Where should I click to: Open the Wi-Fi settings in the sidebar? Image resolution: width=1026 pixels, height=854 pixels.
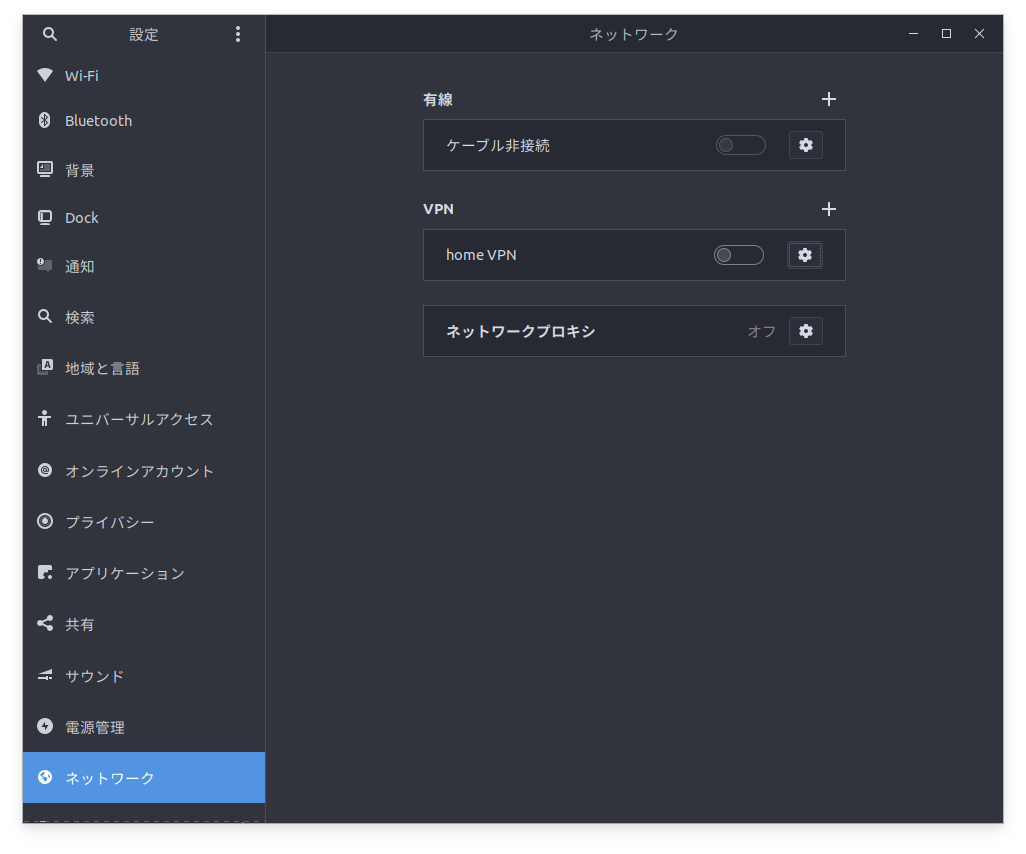point(79,75)
